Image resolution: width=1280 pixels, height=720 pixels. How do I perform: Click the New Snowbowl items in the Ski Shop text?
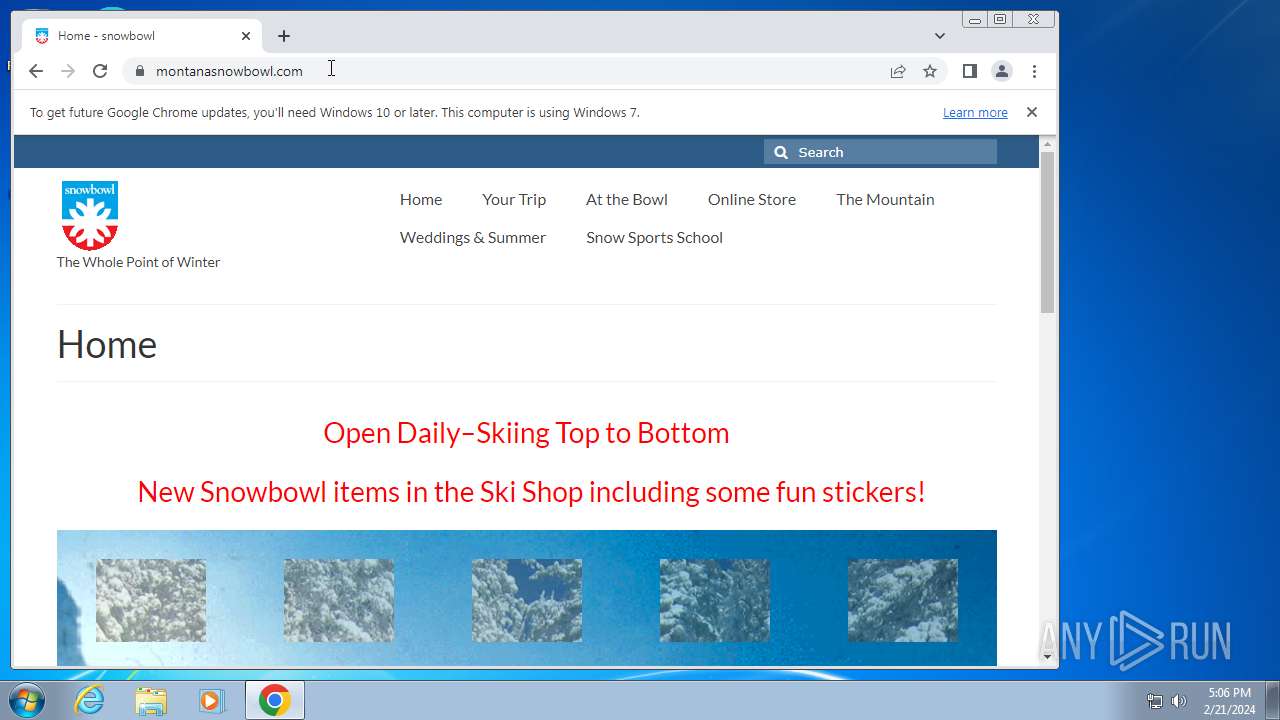click(x=531, y=492)
